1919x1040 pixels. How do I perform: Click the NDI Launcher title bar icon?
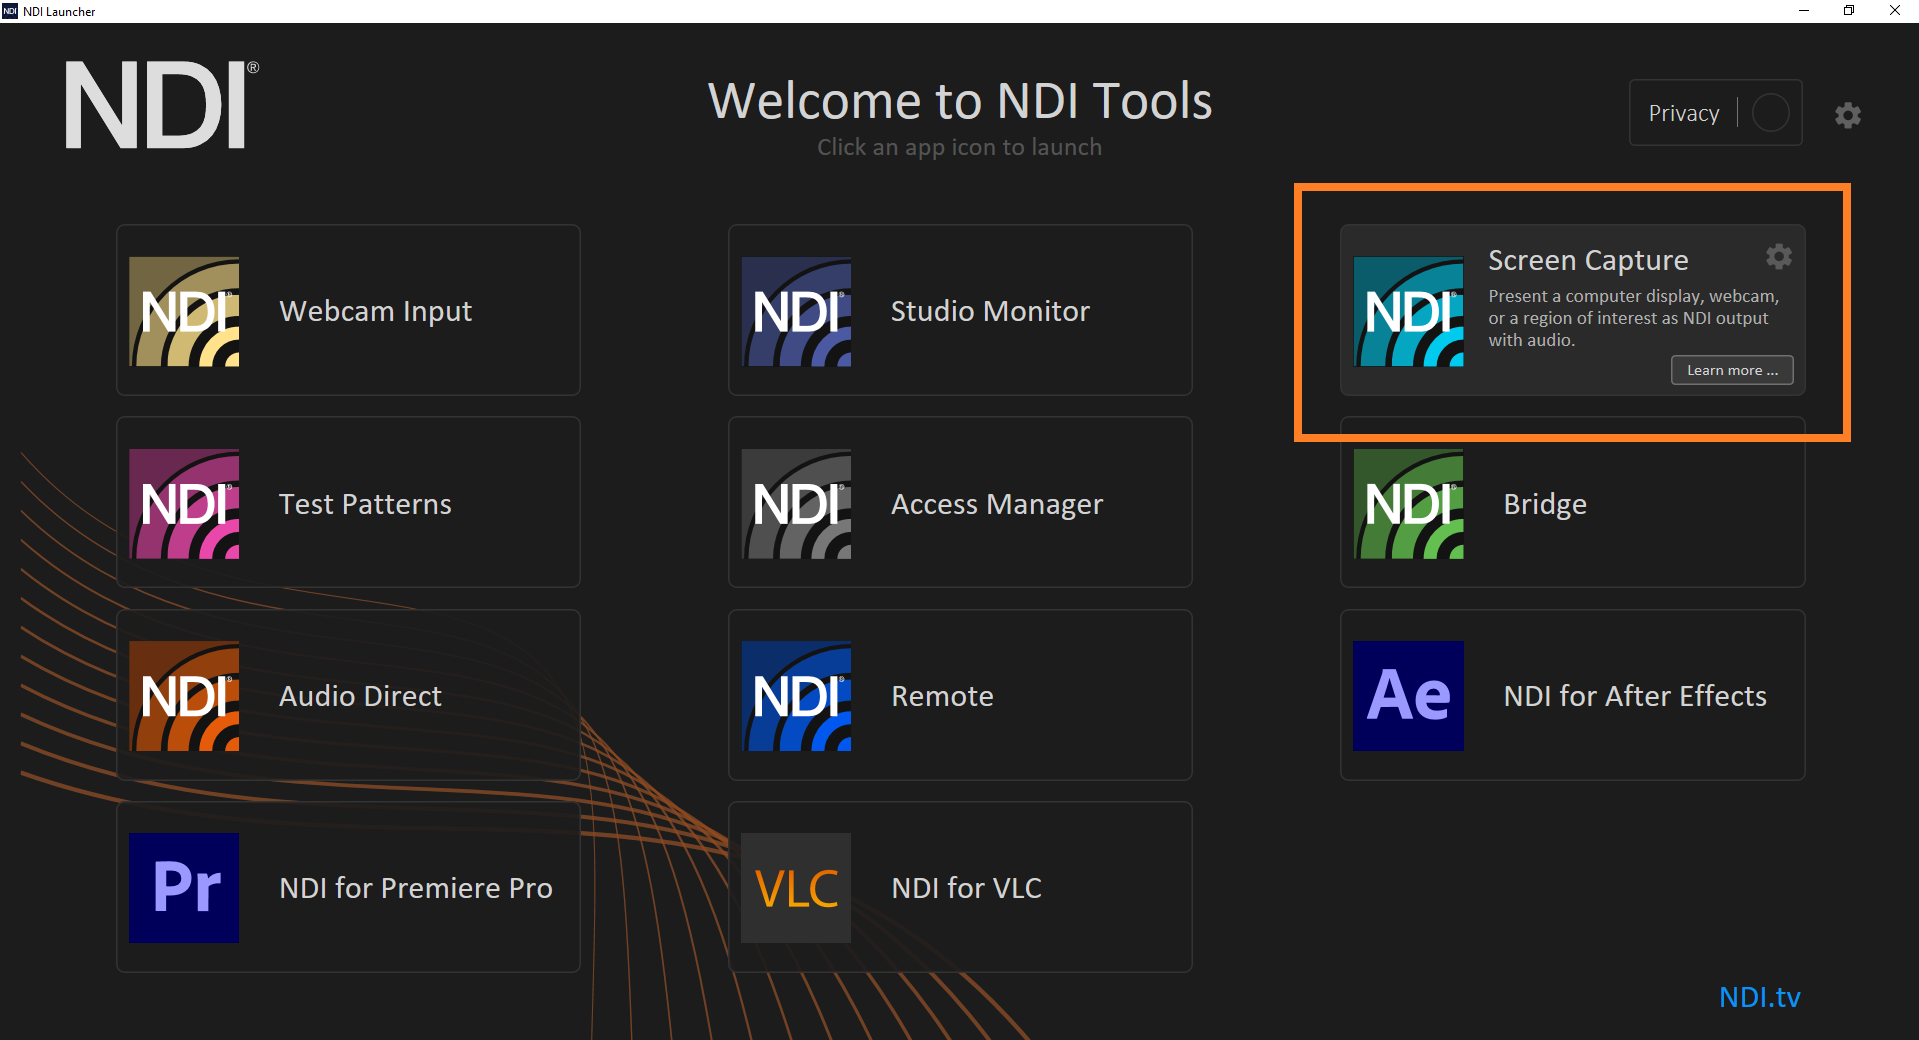10,11
